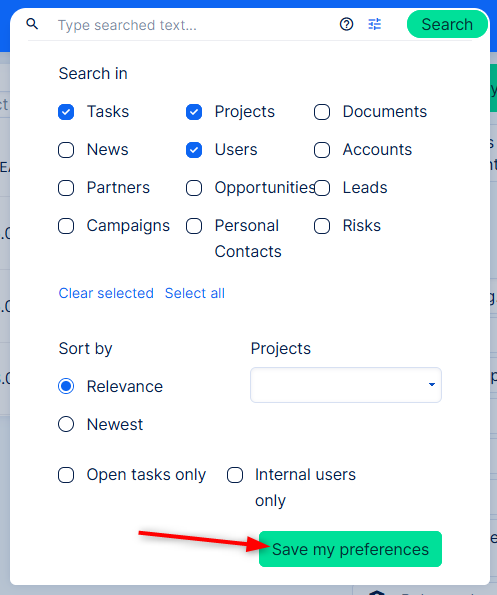Uncheck the Projects checkbox
This screenshot has width=497, height=595.
(194, 112)
